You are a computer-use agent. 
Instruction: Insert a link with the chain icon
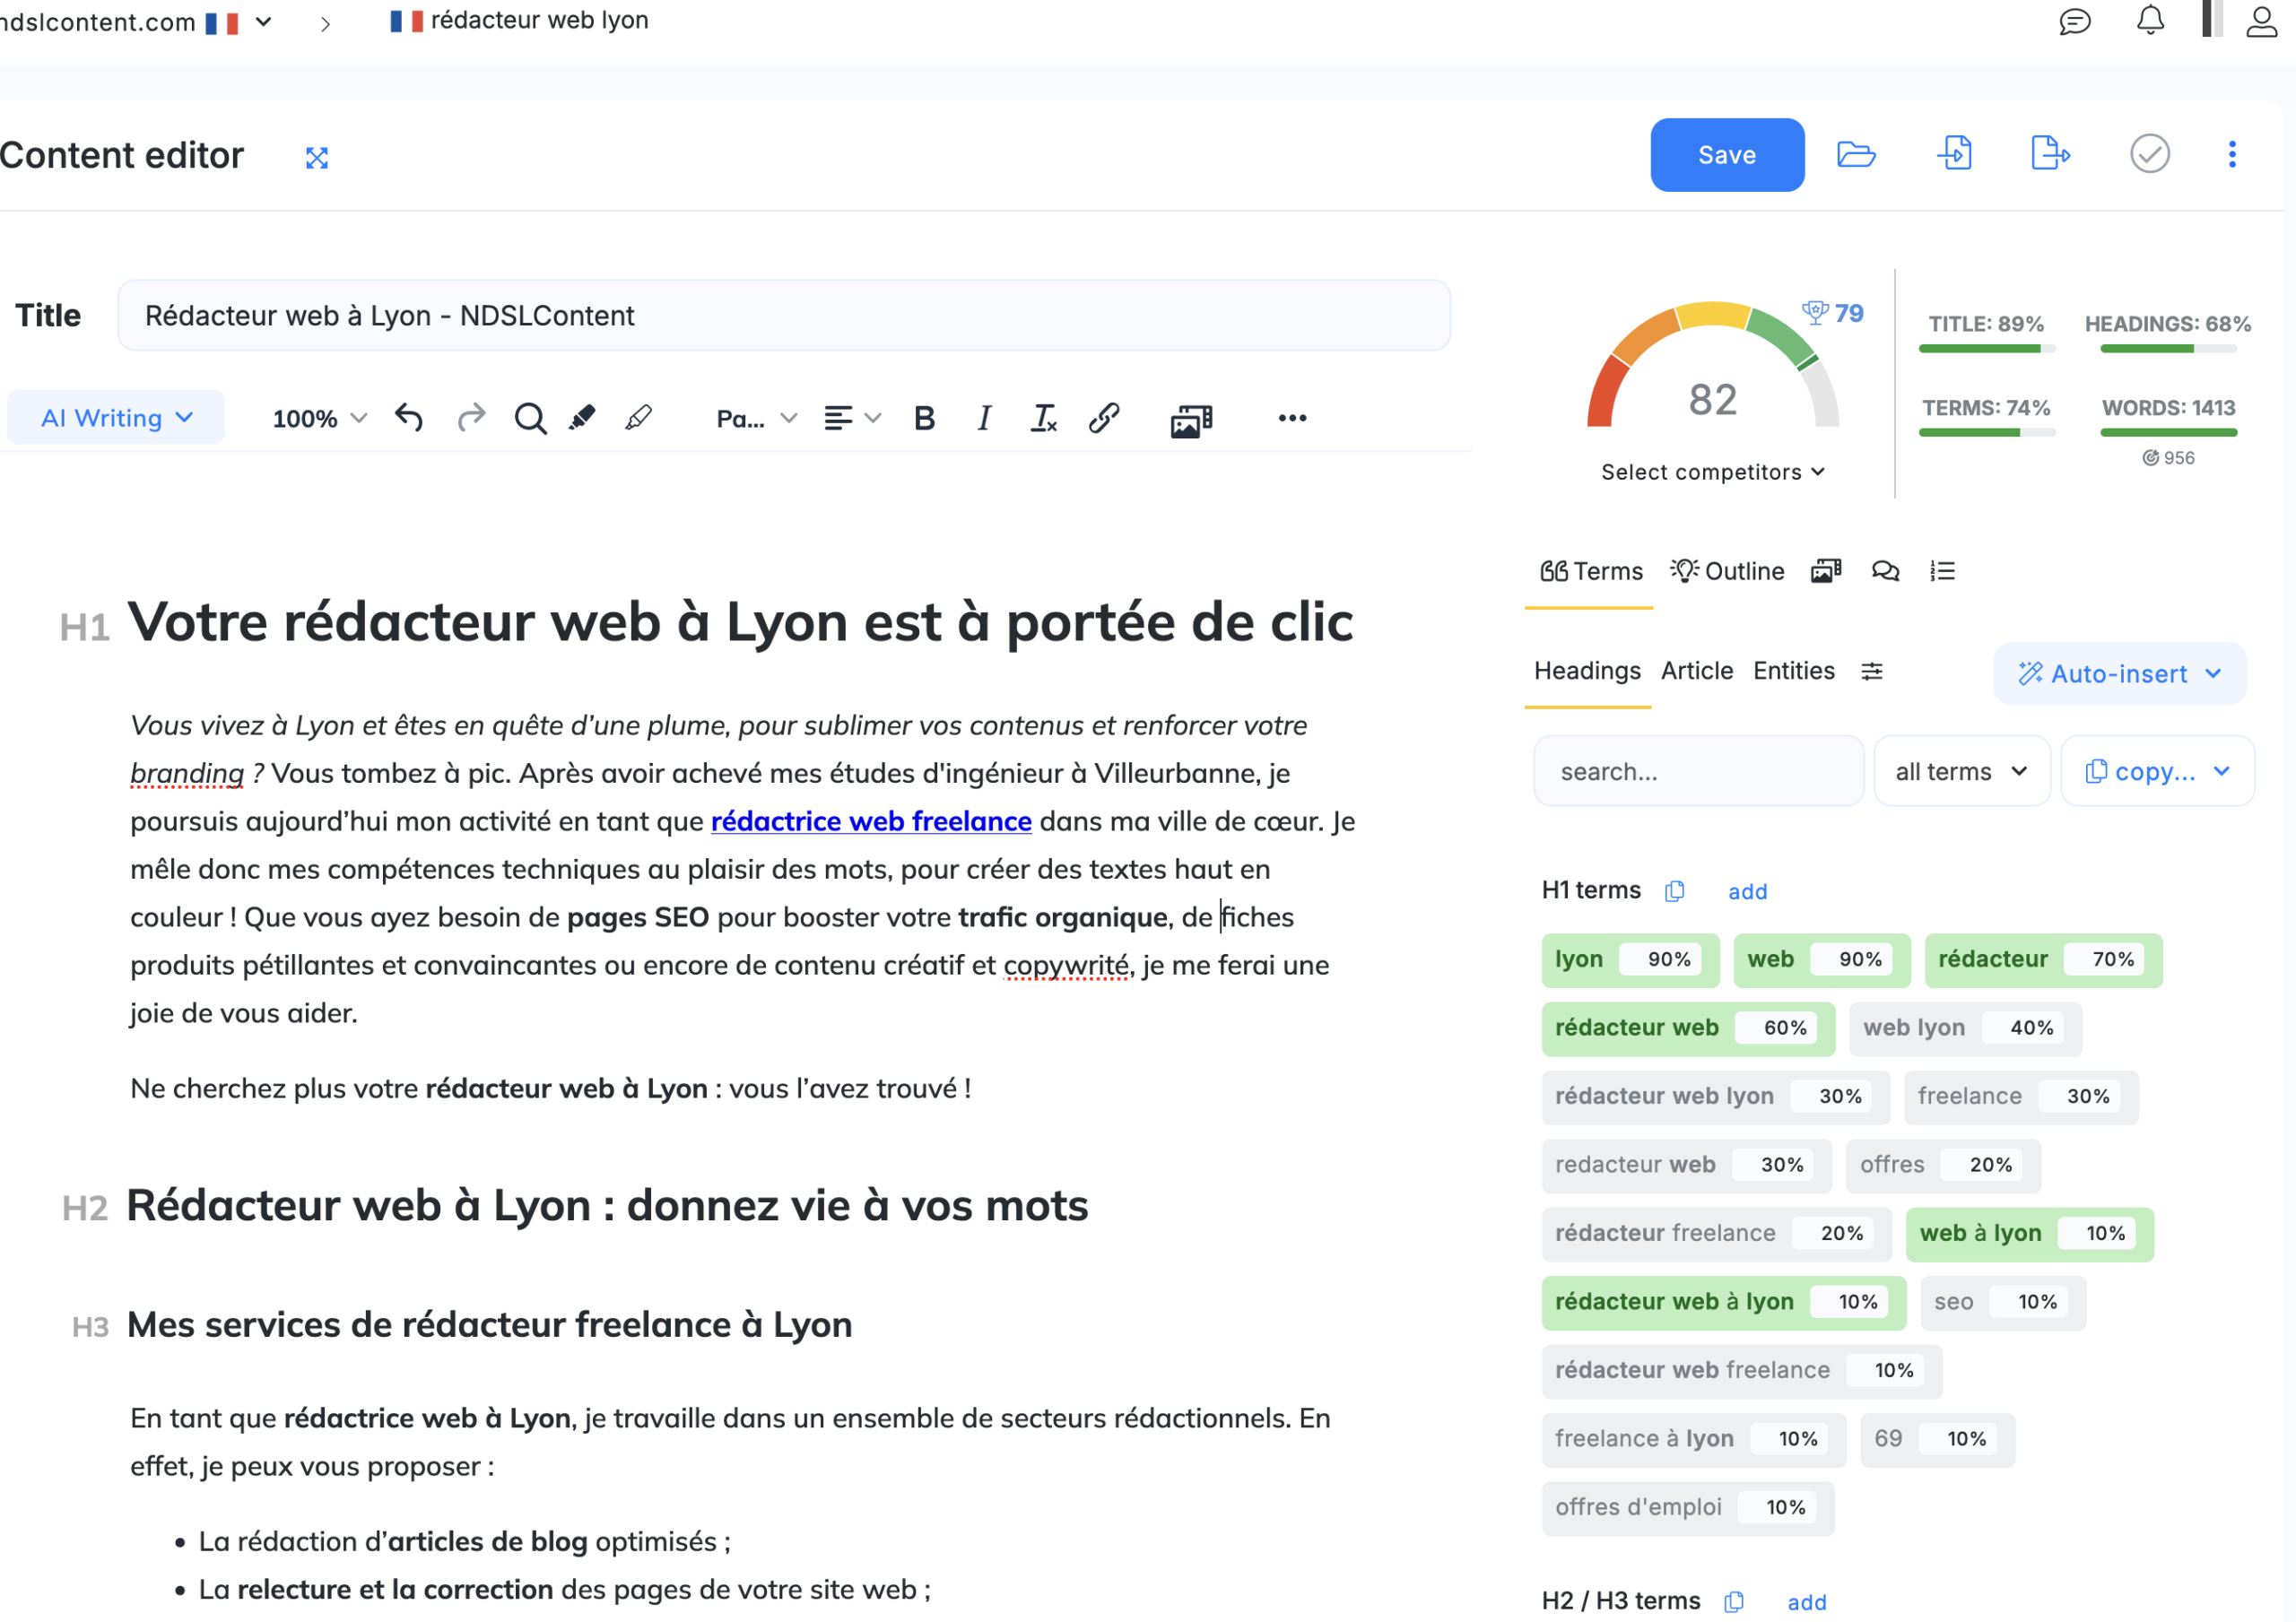1103,418
